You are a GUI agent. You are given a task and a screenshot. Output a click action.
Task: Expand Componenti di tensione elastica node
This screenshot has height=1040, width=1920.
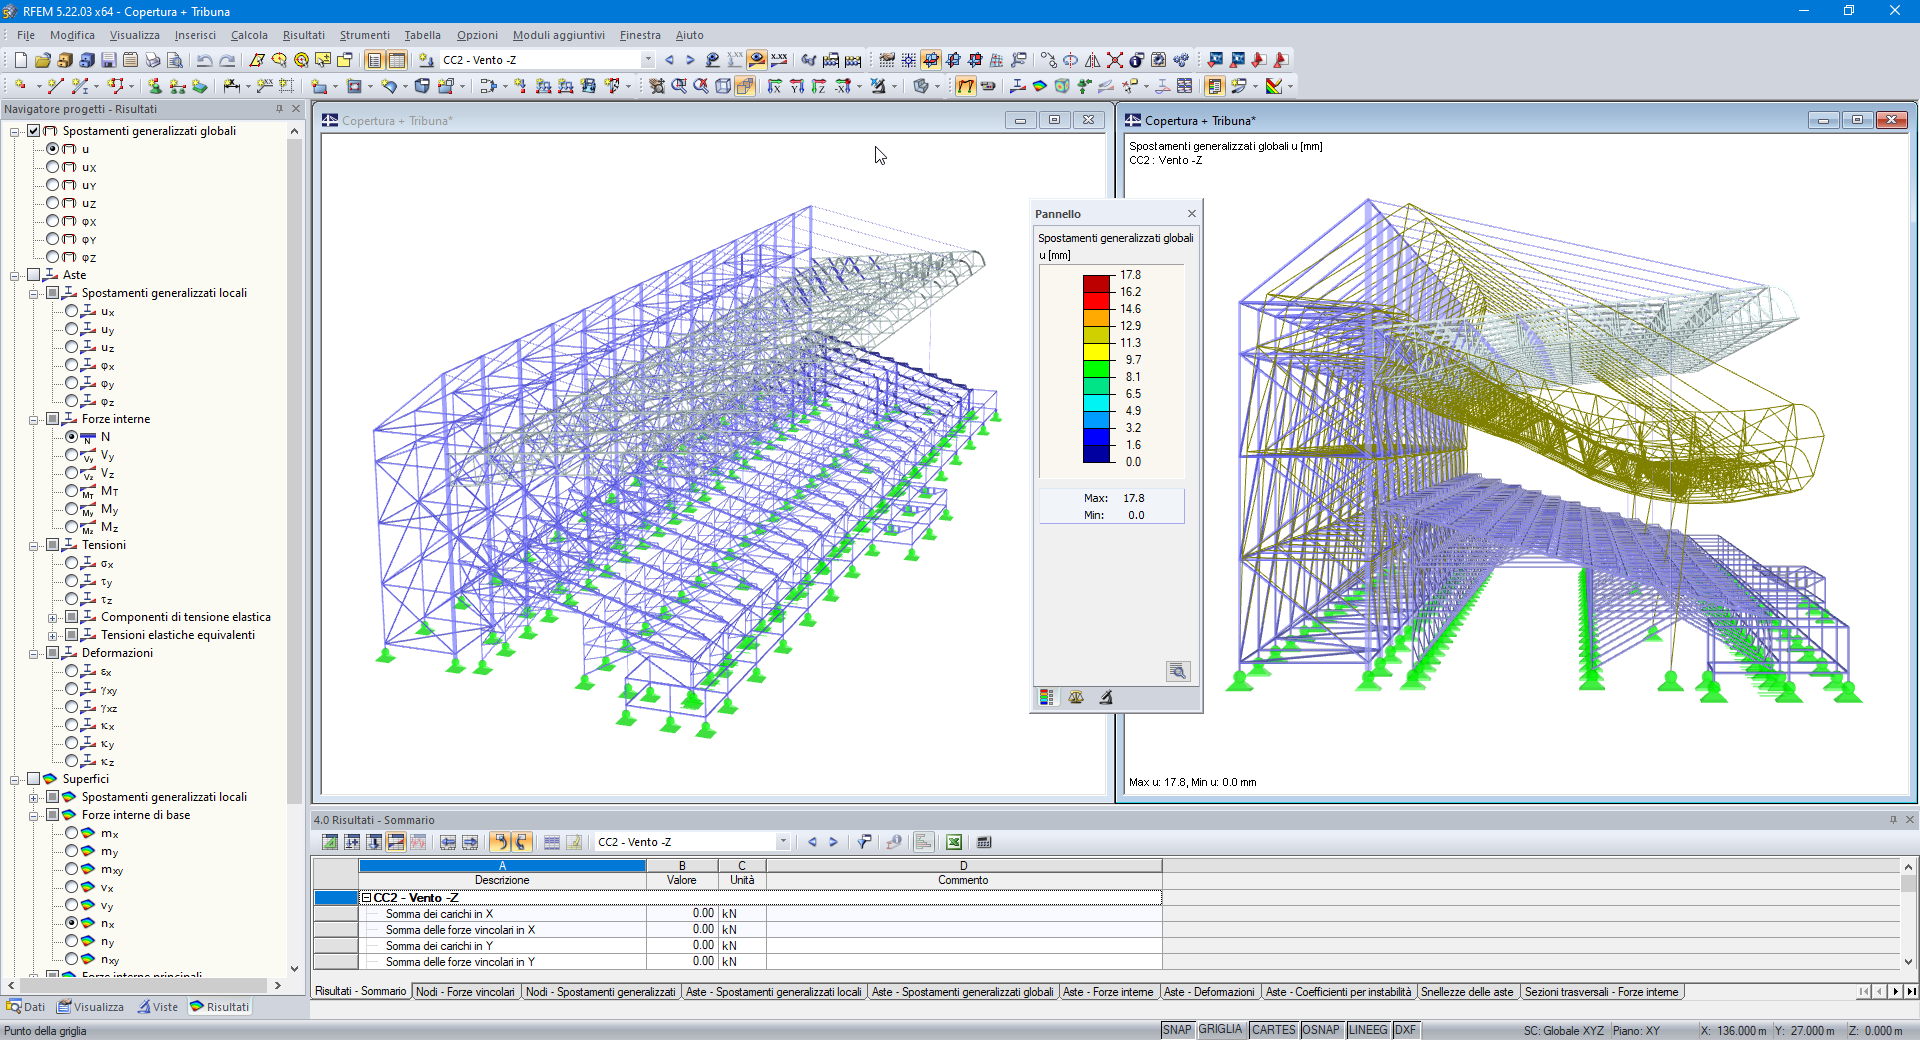pos(53,618)
